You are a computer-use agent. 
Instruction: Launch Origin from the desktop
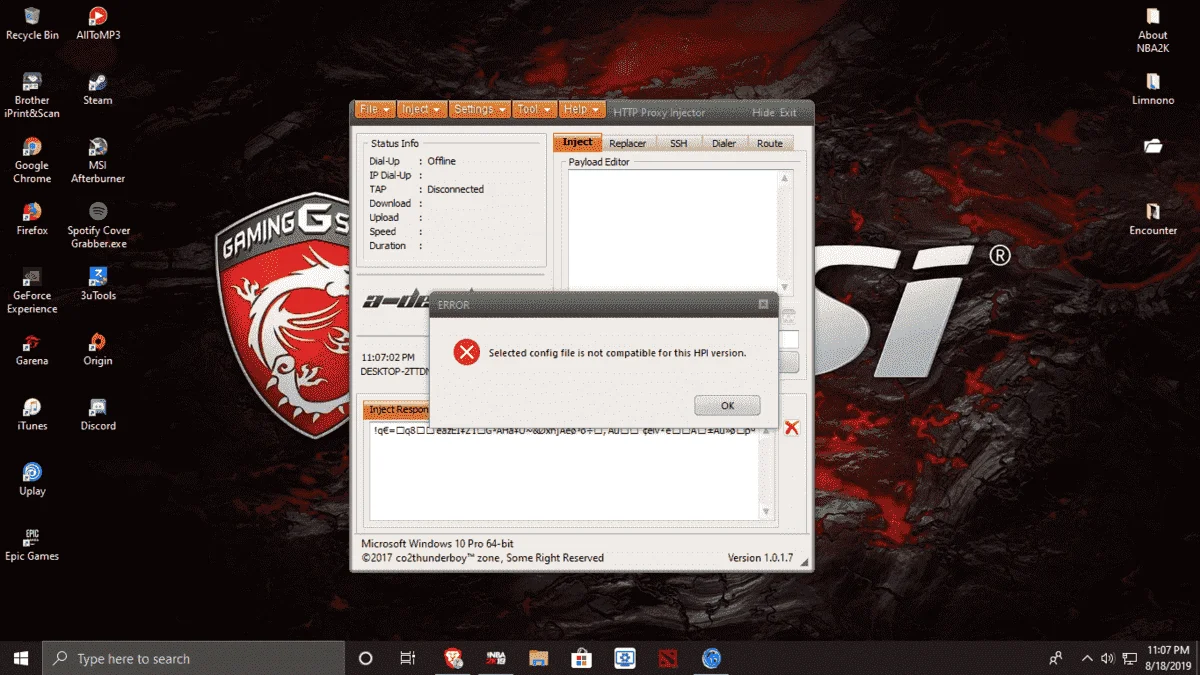click(98, 348)
